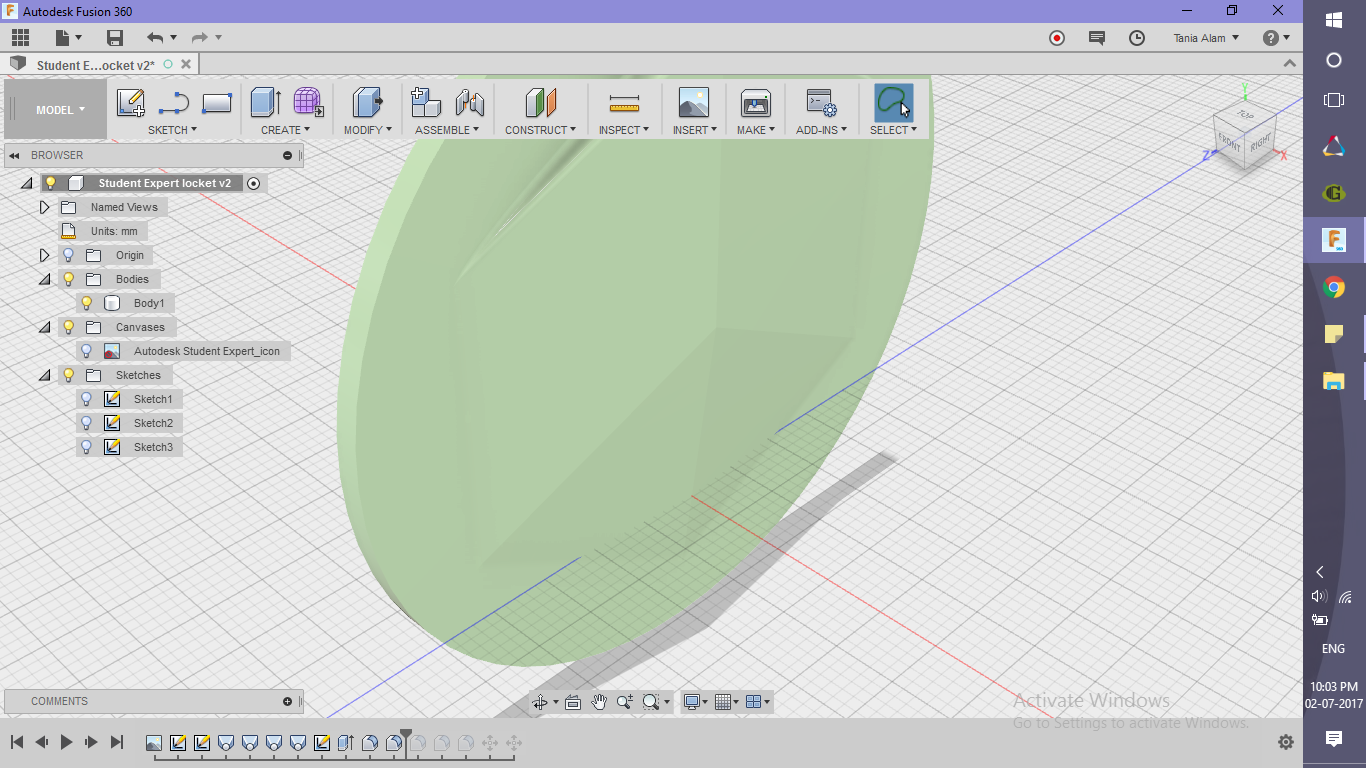
Task: Jump to timeline beginning
Action: 17,742
